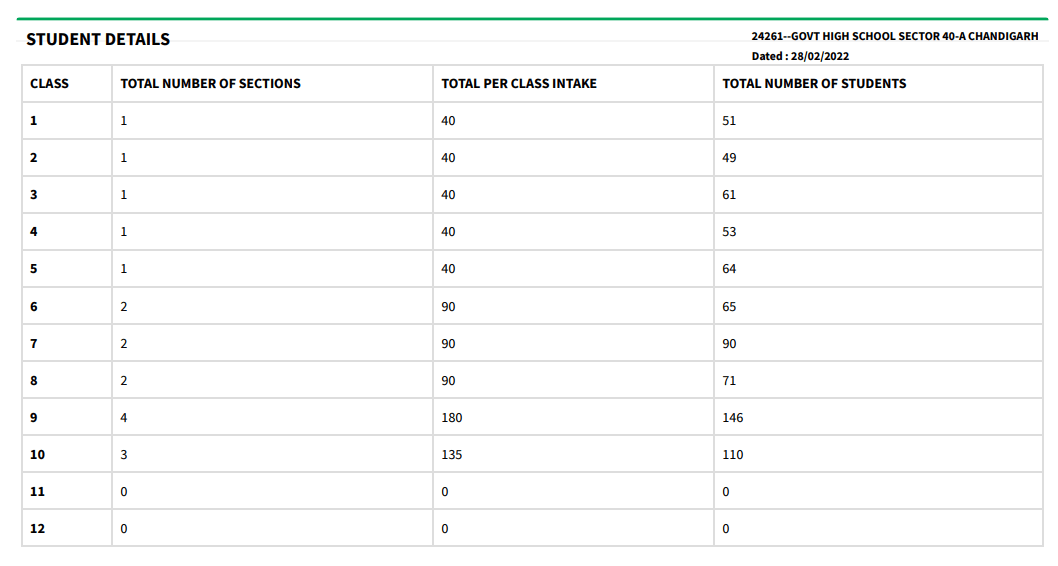Select the Class 12 row label
This screenshot has width=1058, height=566.
tap(37, 530)
